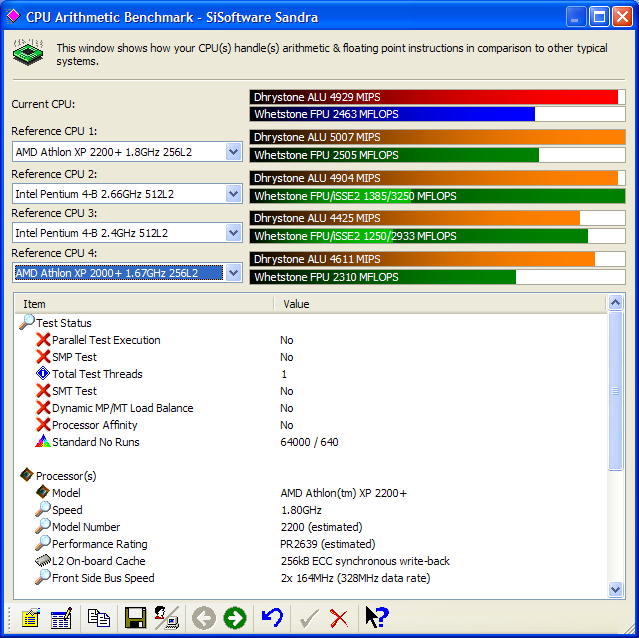Click the value PR2639 (estimated)
The width and height of the screenshot is (639, 638).
[x=328, y=544]
